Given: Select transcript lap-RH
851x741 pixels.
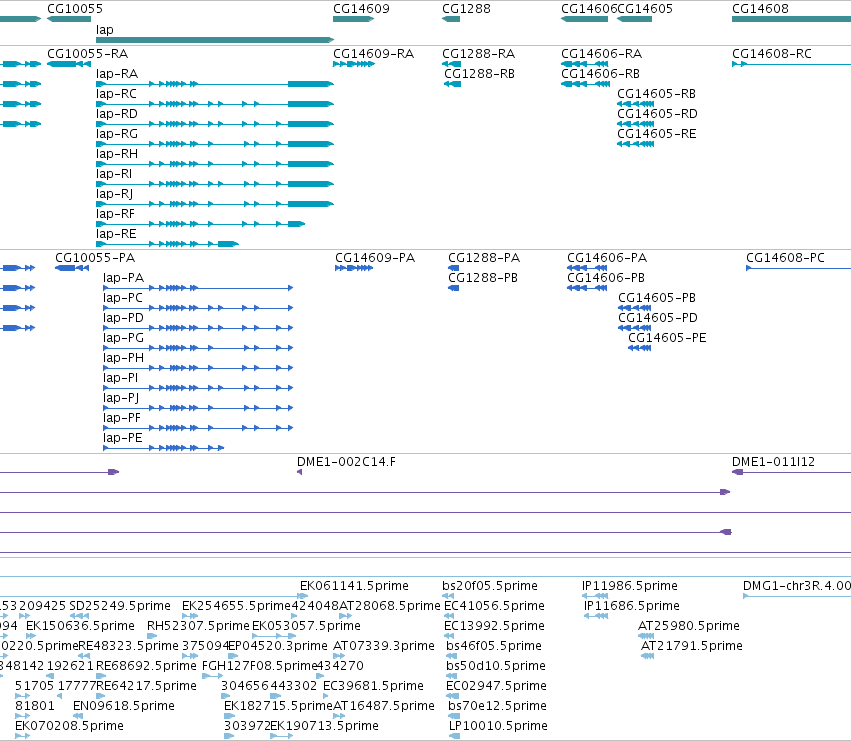Looking at the screenshot, I should pos(215,164).
